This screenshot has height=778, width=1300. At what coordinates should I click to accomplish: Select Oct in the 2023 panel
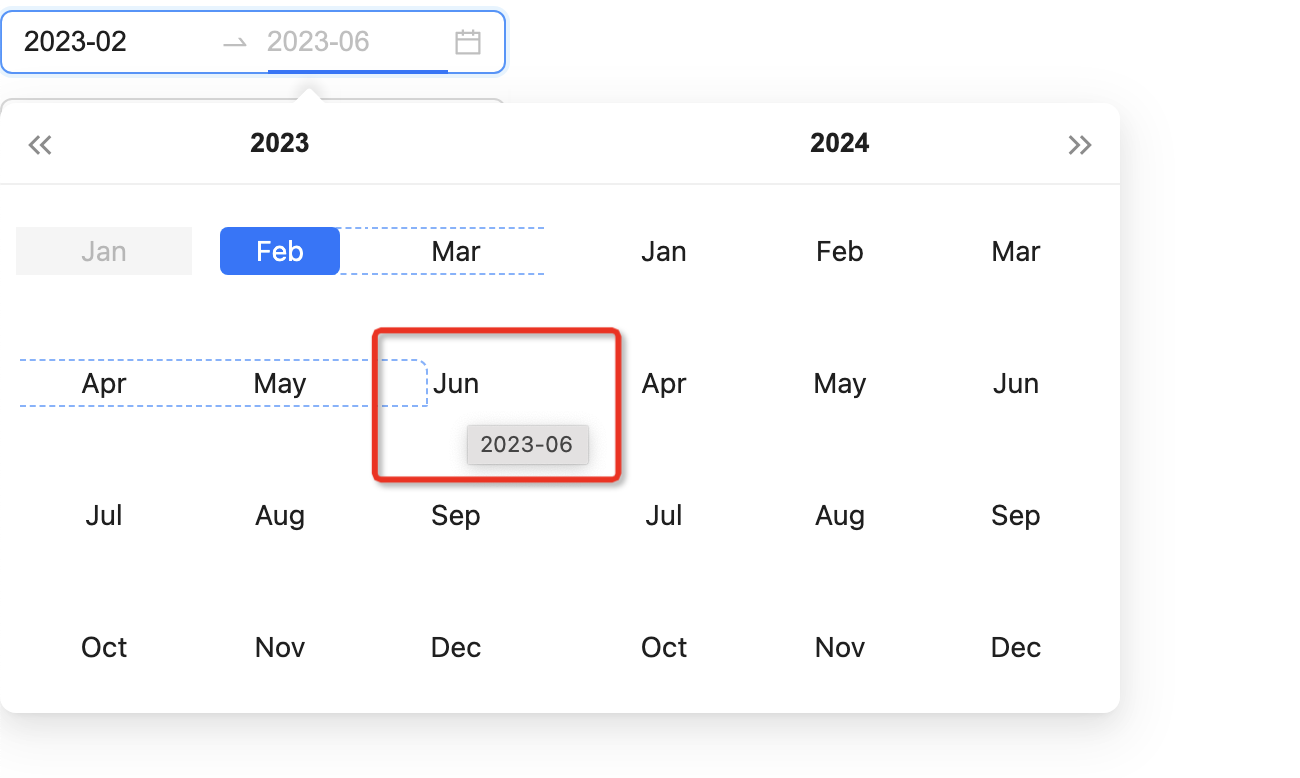pos(103,647)
